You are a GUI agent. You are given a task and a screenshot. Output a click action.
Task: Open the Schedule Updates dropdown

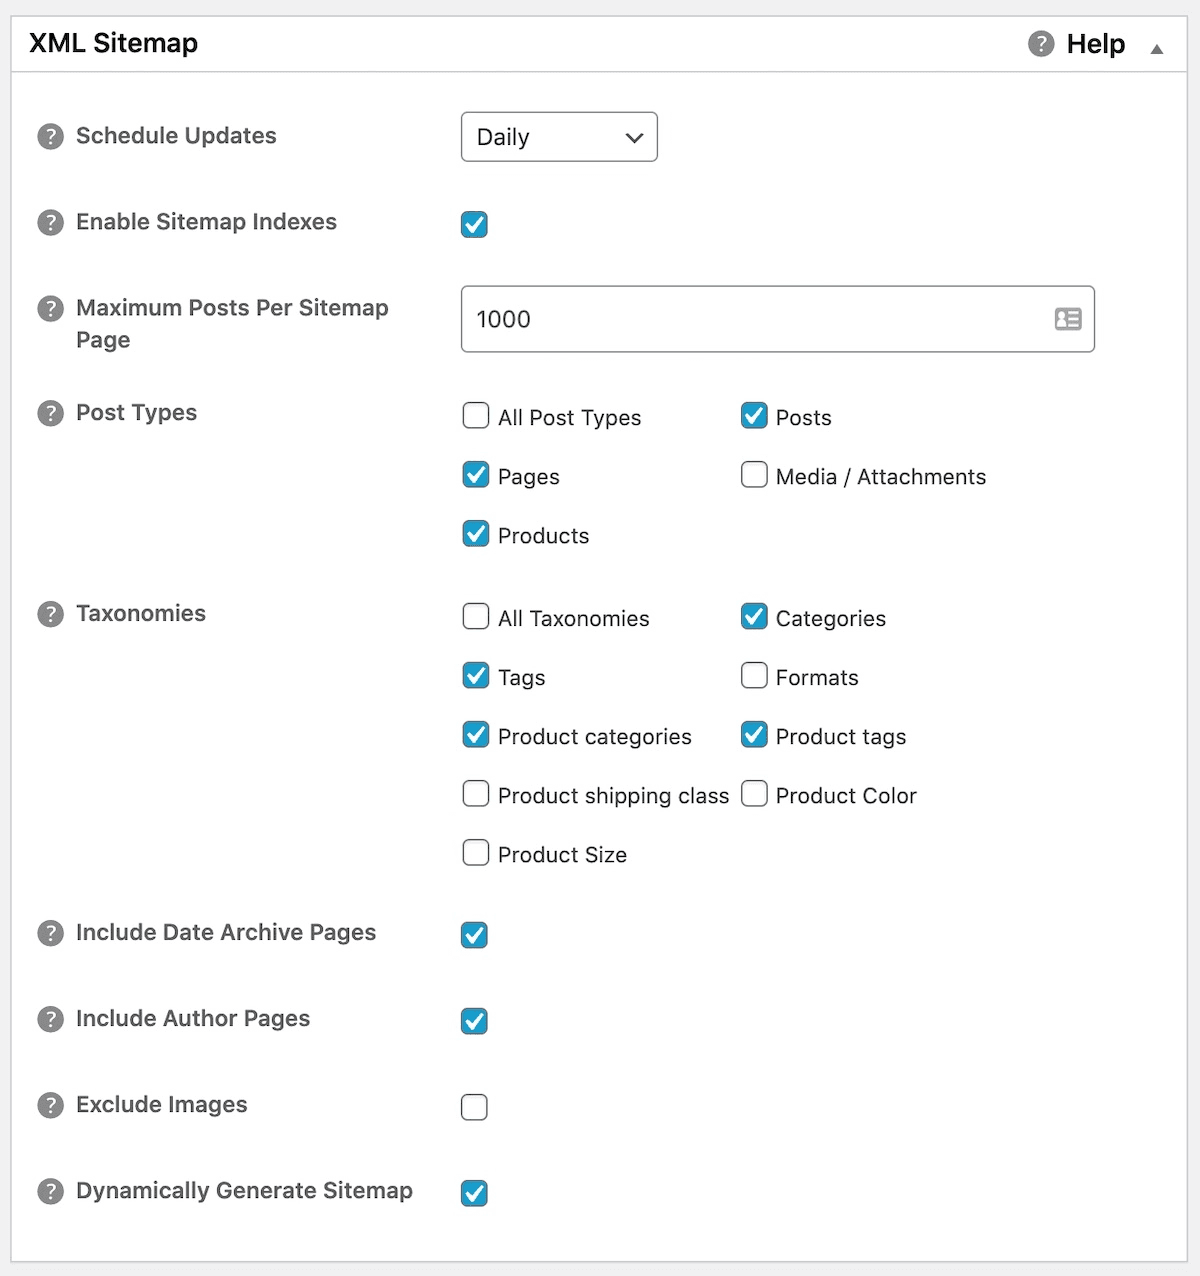[x=558, y=137]
